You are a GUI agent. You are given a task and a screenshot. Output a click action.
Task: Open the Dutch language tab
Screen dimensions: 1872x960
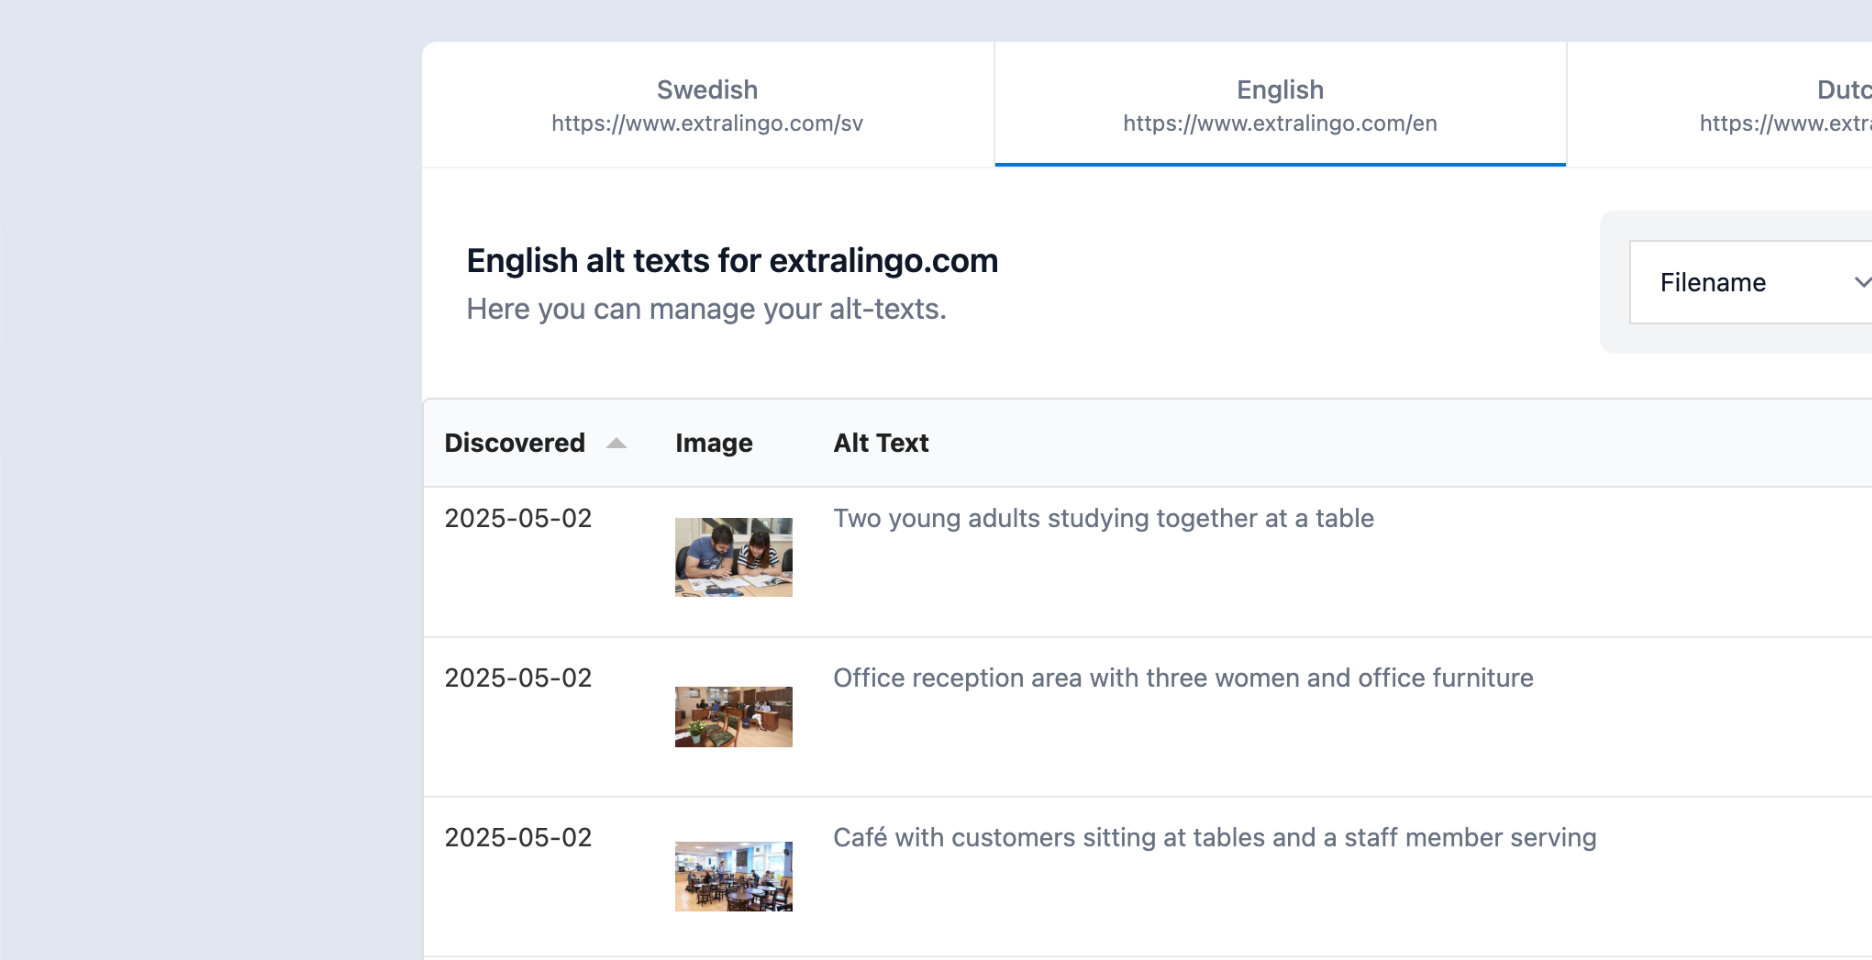click(x=1720, y=105)
